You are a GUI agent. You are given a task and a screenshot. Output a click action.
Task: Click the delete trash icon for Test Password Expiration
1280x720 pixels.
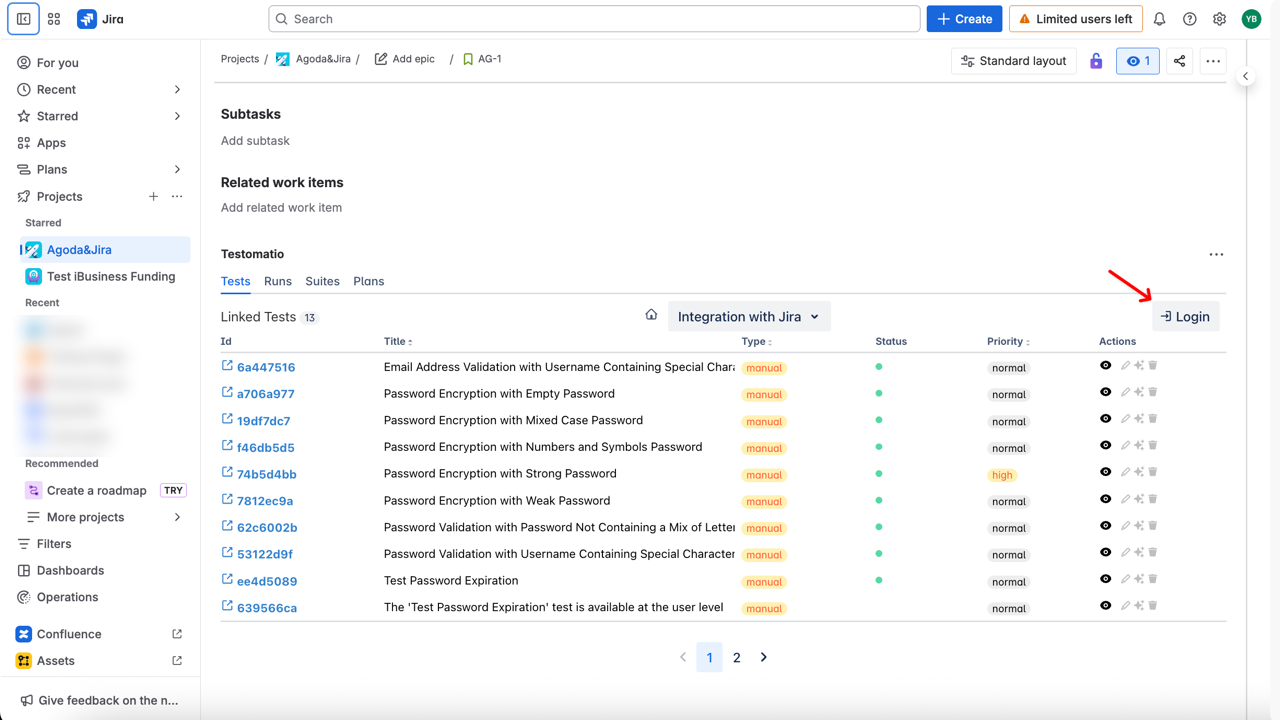pos(1153,578)
